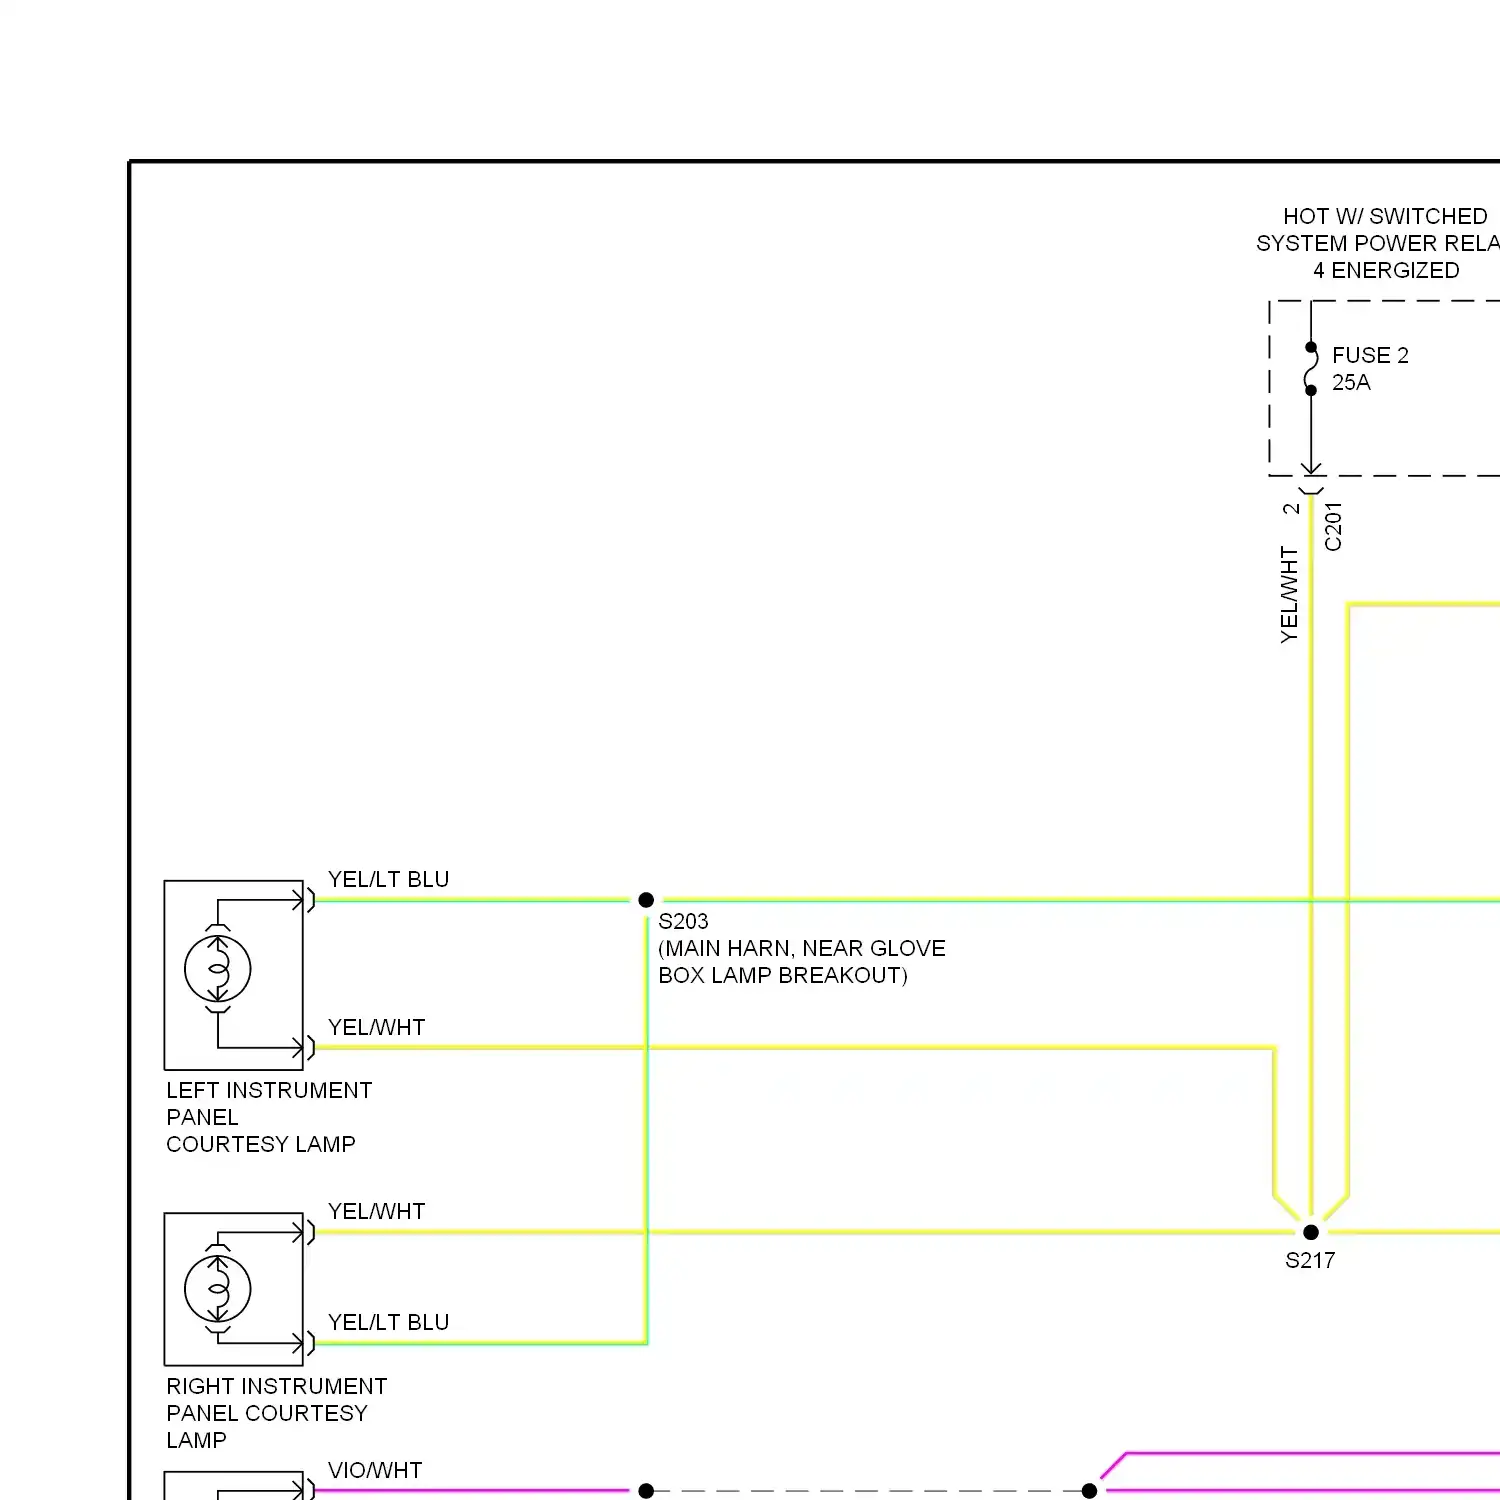1500x1500 pixels.
Task: Click the Fuse 2 symbol
Action: [x=1311, y=369]
